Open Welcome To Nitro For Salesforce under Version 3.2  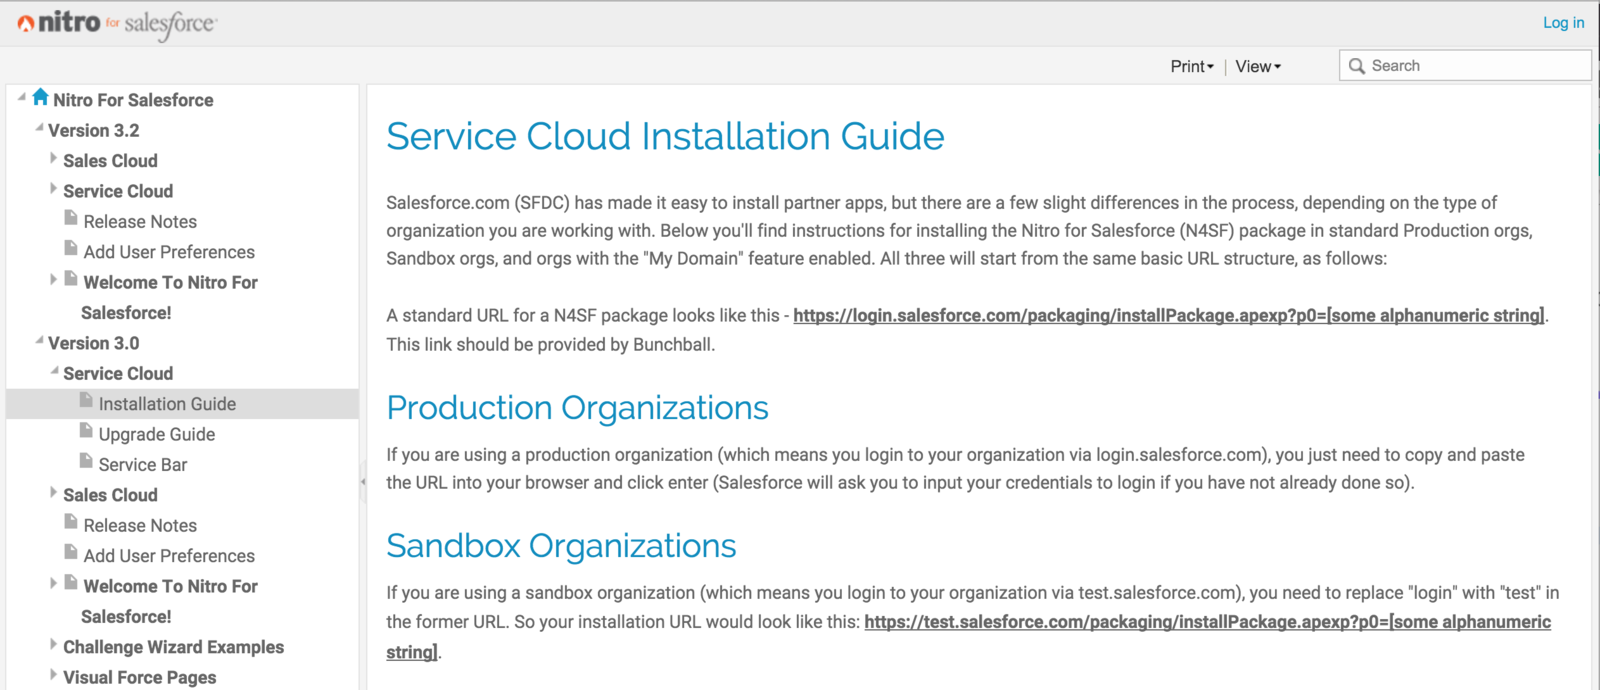pyautogui.click(x=170, y=297)
